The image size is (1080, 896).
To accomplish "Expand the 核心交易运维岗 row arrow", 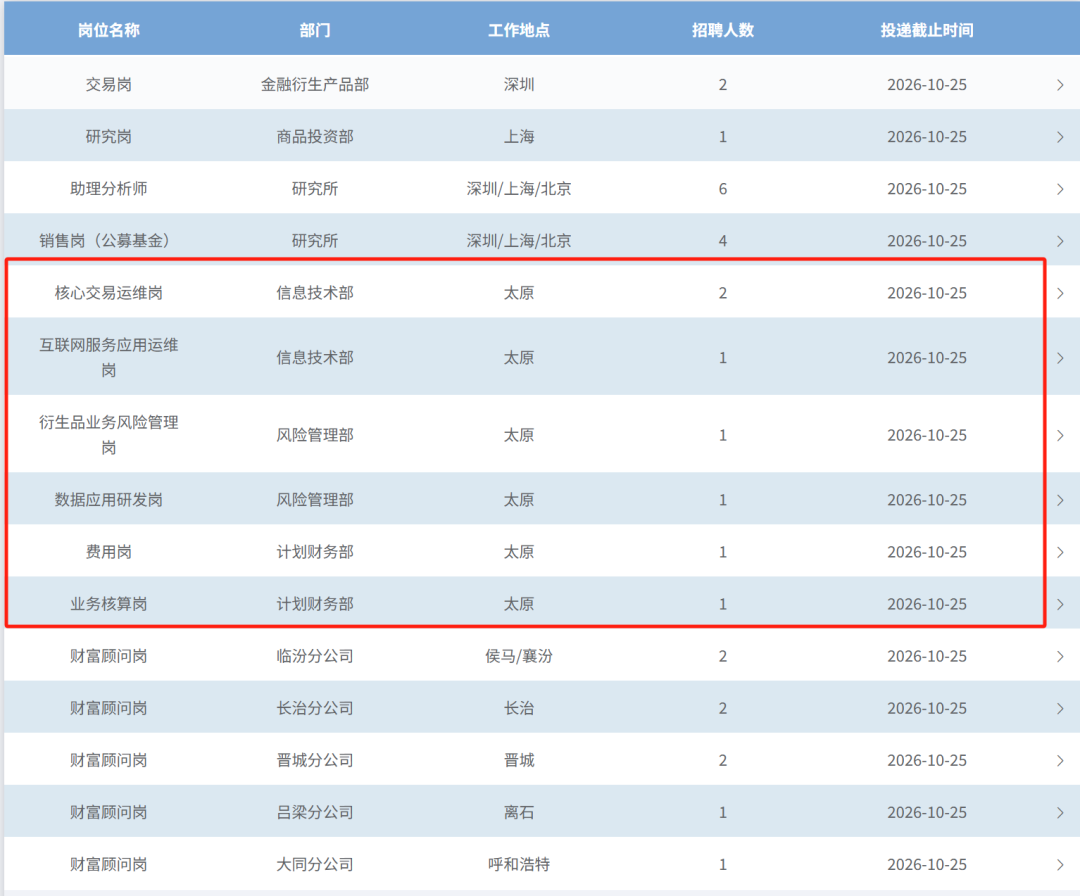I will tap(1060, 293).
